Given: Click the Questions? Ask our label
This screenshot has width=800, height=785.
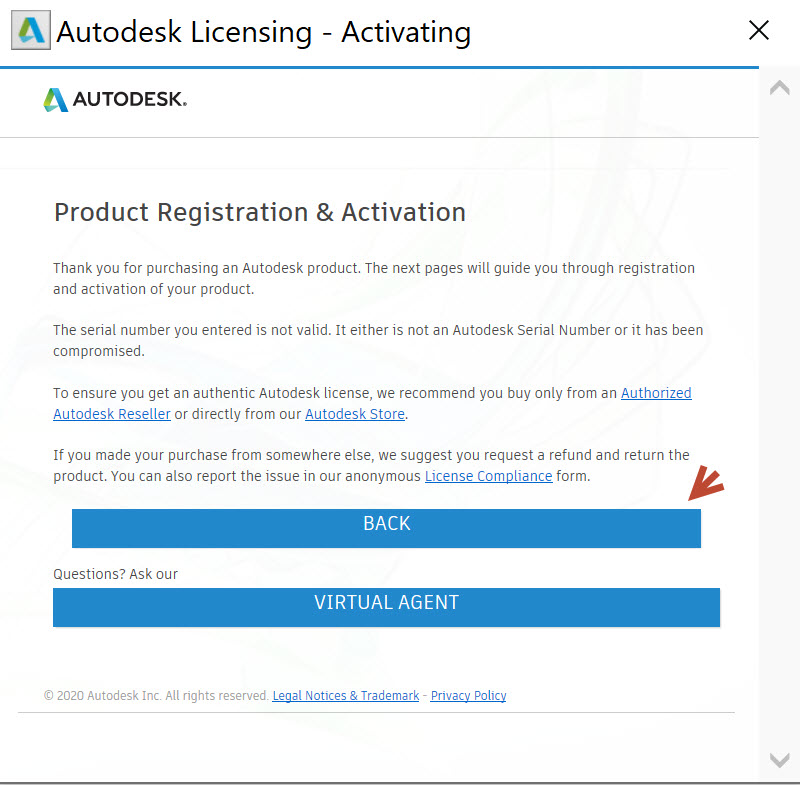Looking at the screenshot, I should coord(115,574).
